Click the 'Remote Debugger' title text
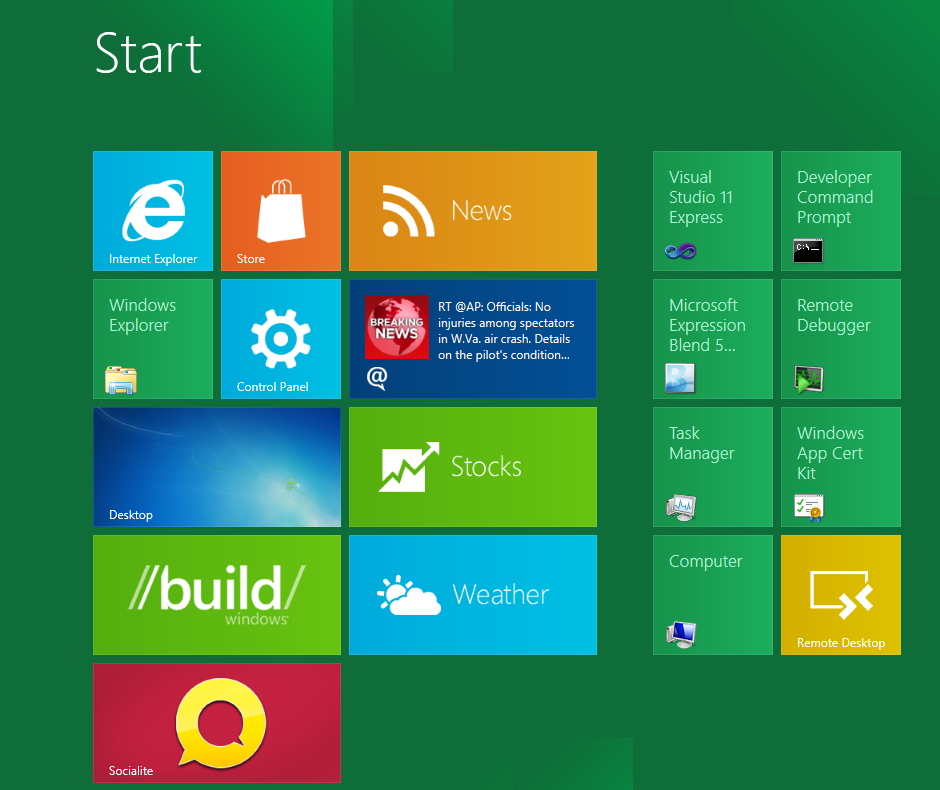This screenshot has width=940, height=790. 833,315
